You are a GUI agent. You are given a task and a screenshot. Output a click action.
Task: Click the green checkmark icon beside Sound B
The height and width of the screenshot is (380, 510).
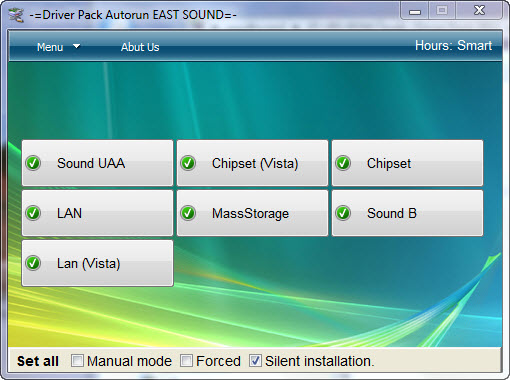coord(343,213)
